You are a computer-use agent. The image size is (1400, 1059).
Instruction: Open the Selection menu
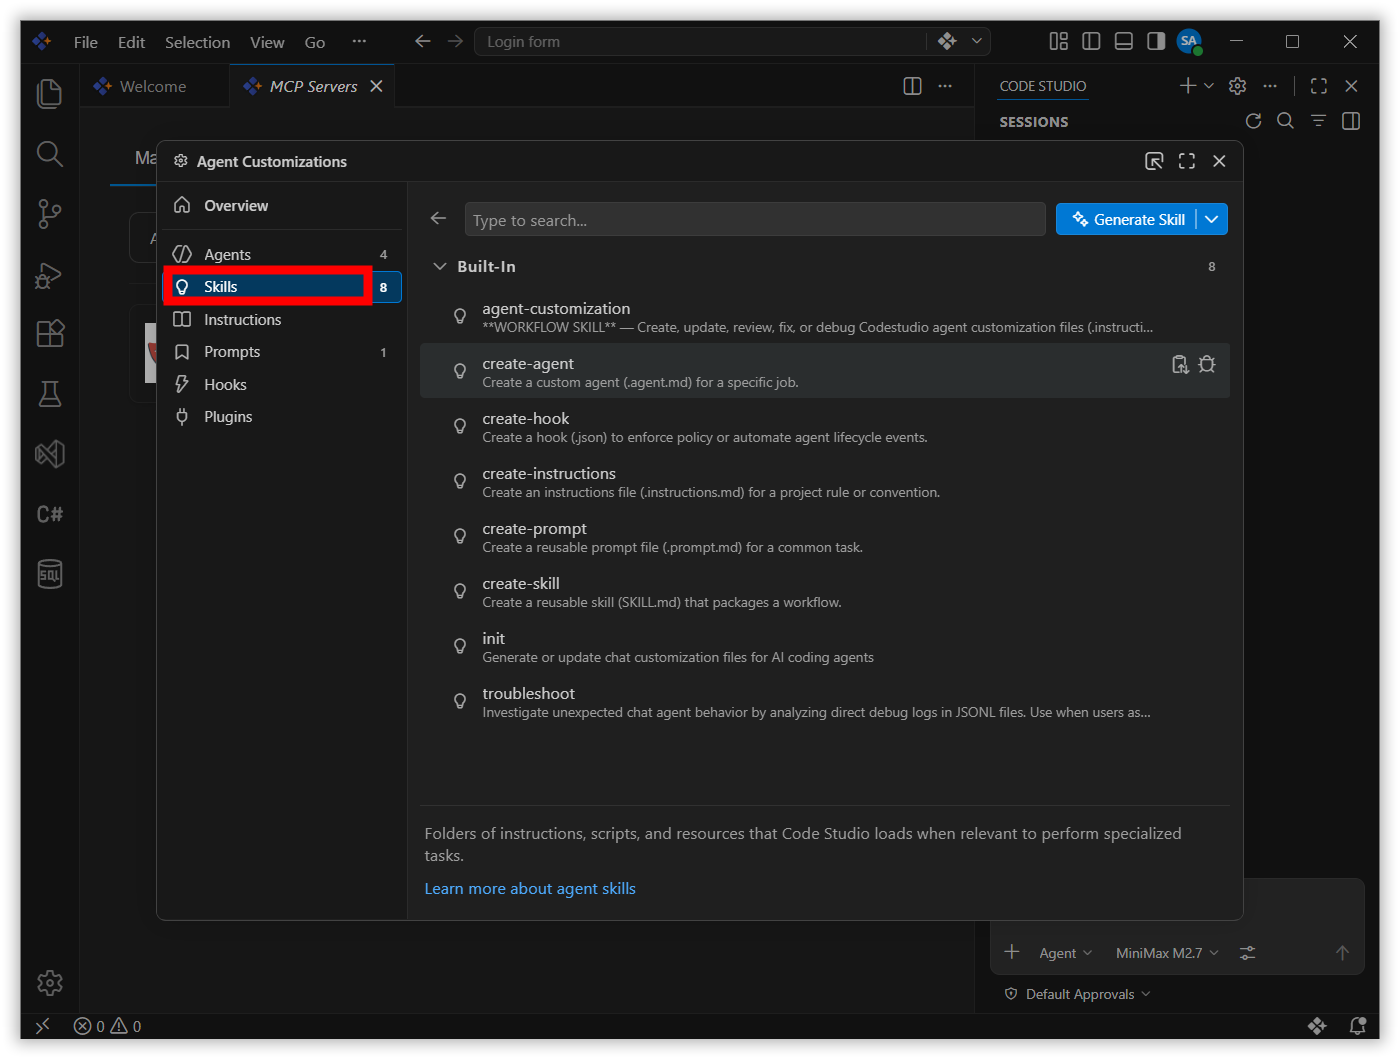pyautogui.click(x=197, y=42)
